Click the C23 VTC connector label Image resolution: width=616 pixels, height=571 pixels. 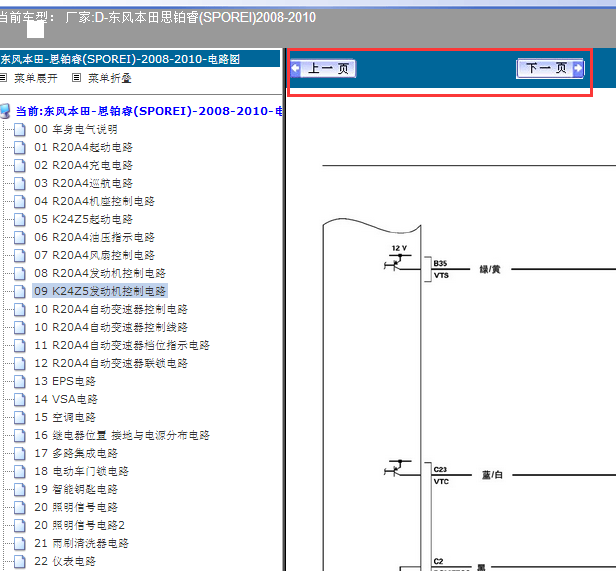click(441, 475)
